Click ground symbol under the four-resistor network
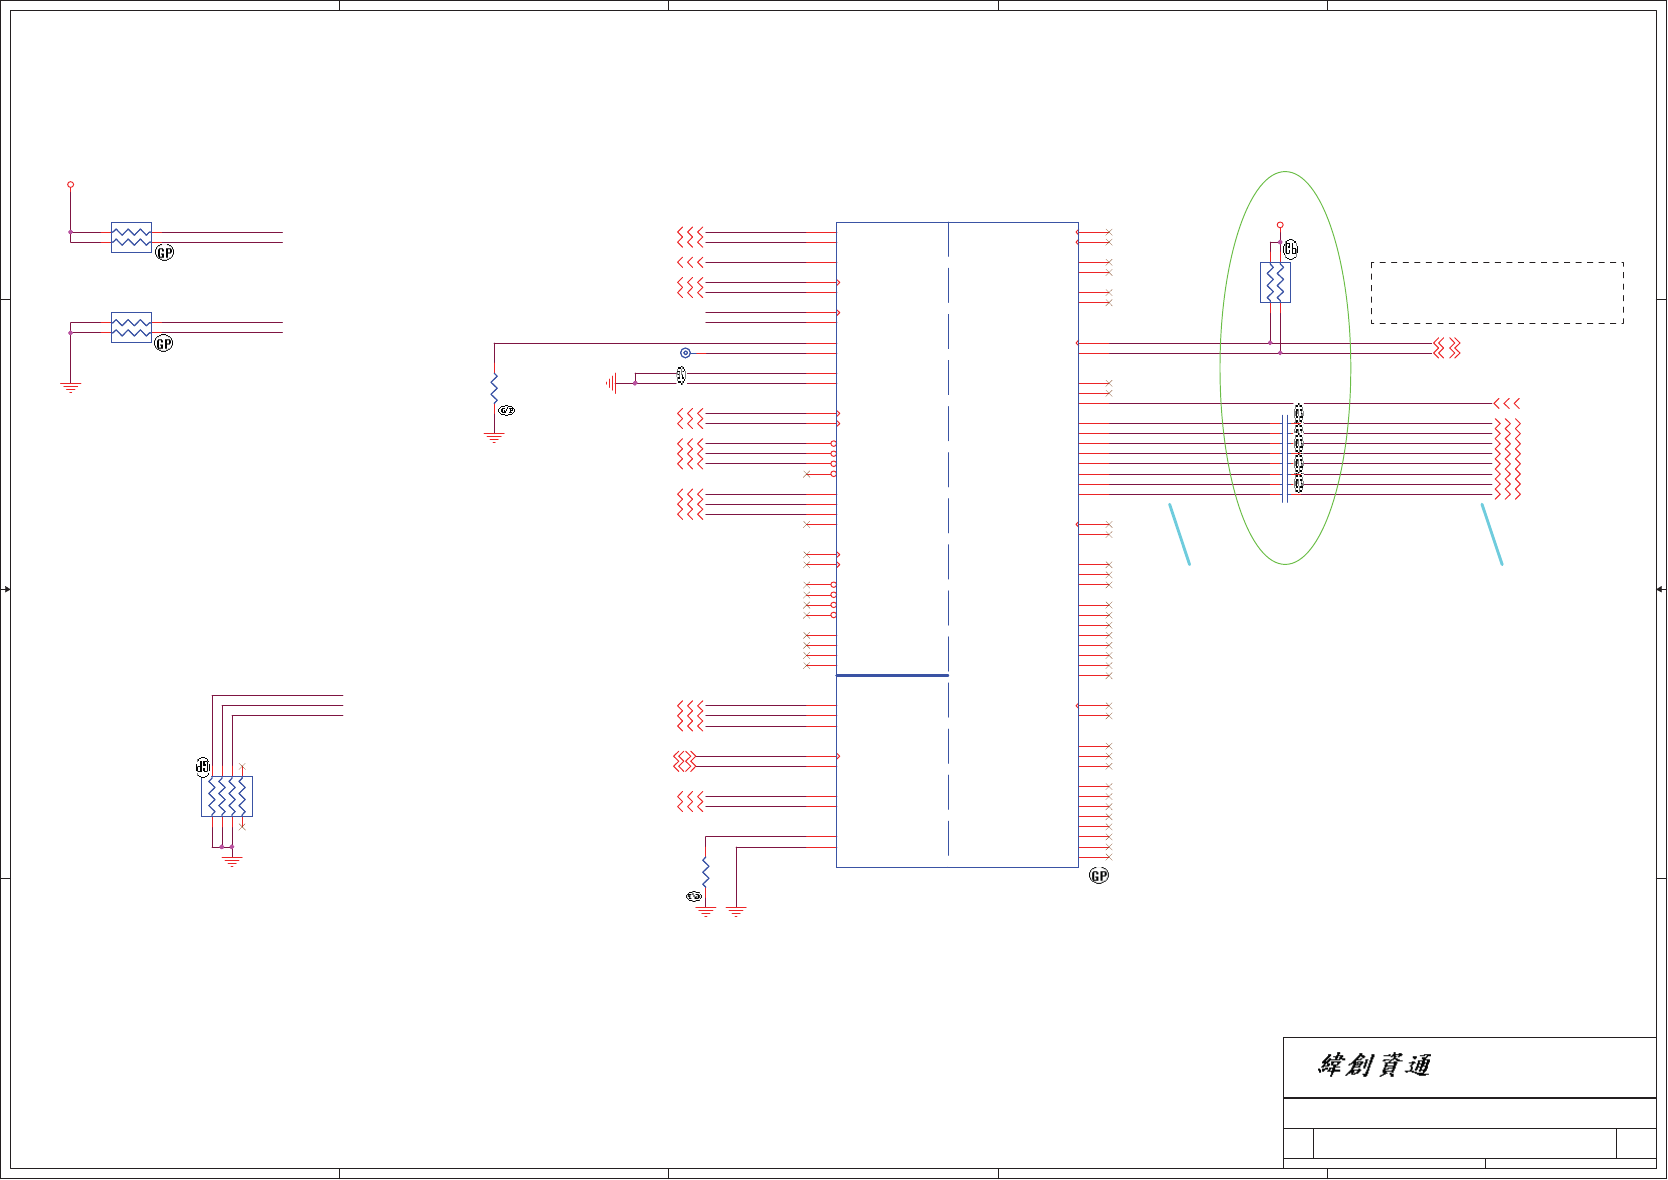 click(232, 861)
